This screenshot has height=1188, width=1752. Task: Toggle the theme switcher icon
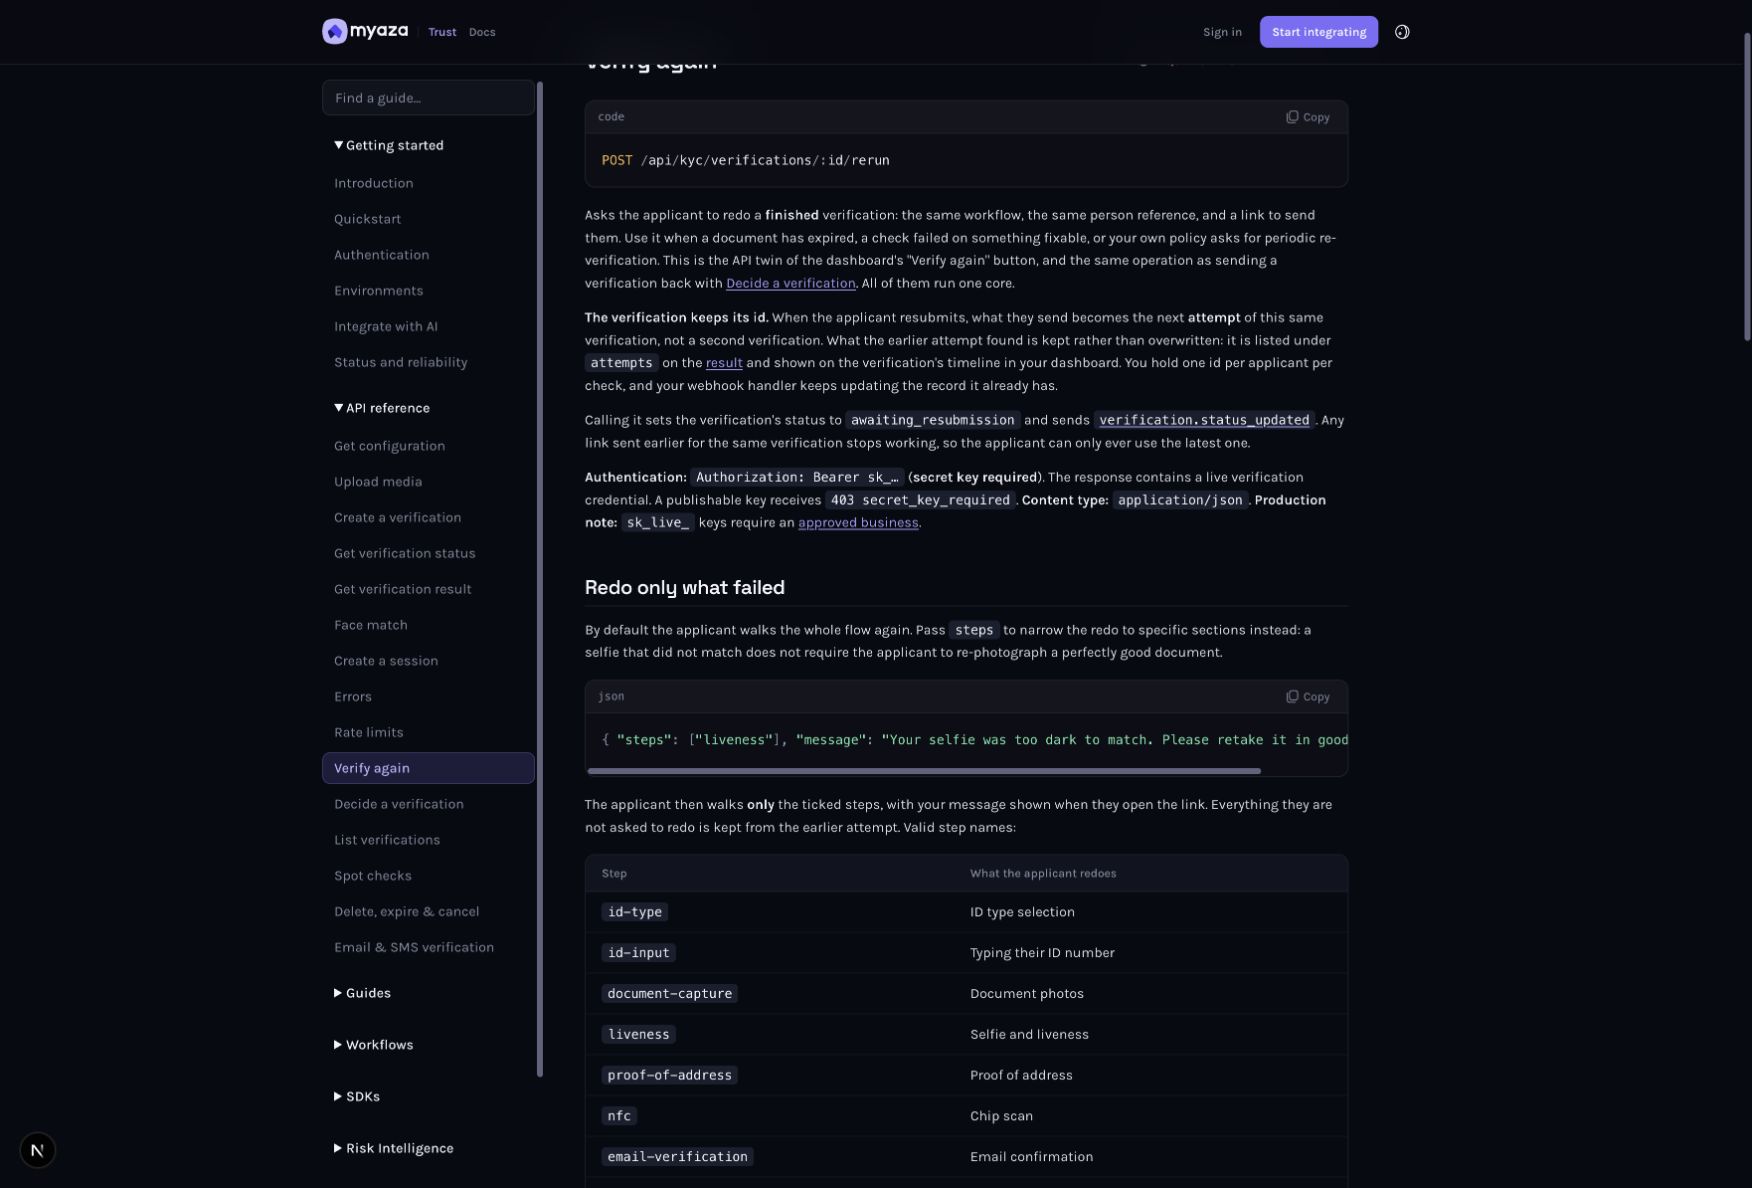point(1402,32)
